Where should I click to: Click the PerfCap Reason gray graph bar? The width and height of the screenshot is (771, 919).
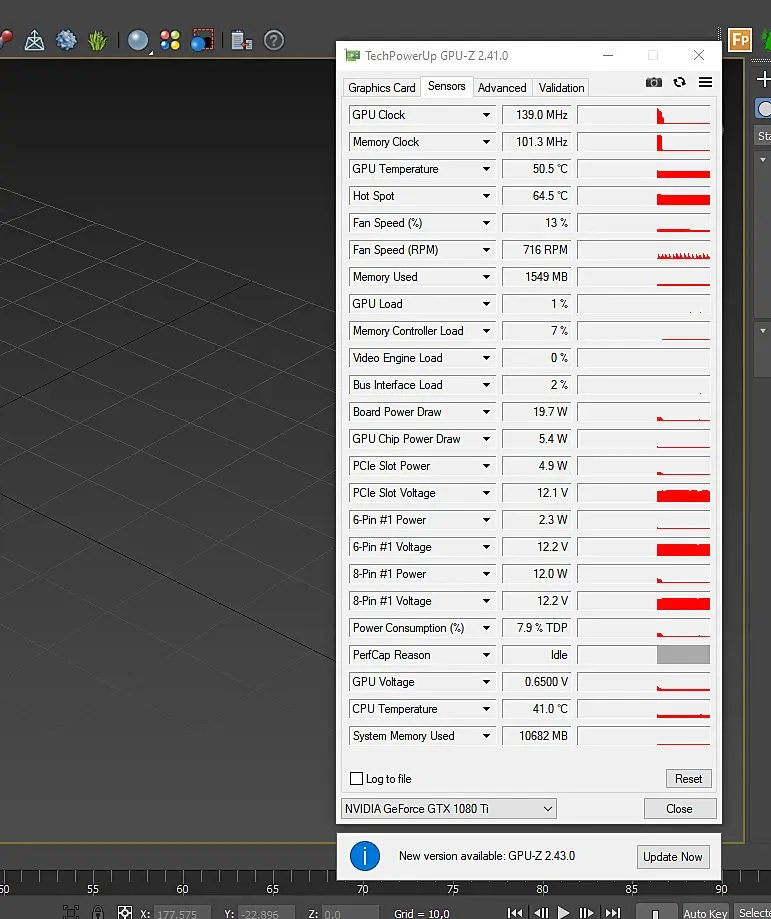(x=683, y=655)
